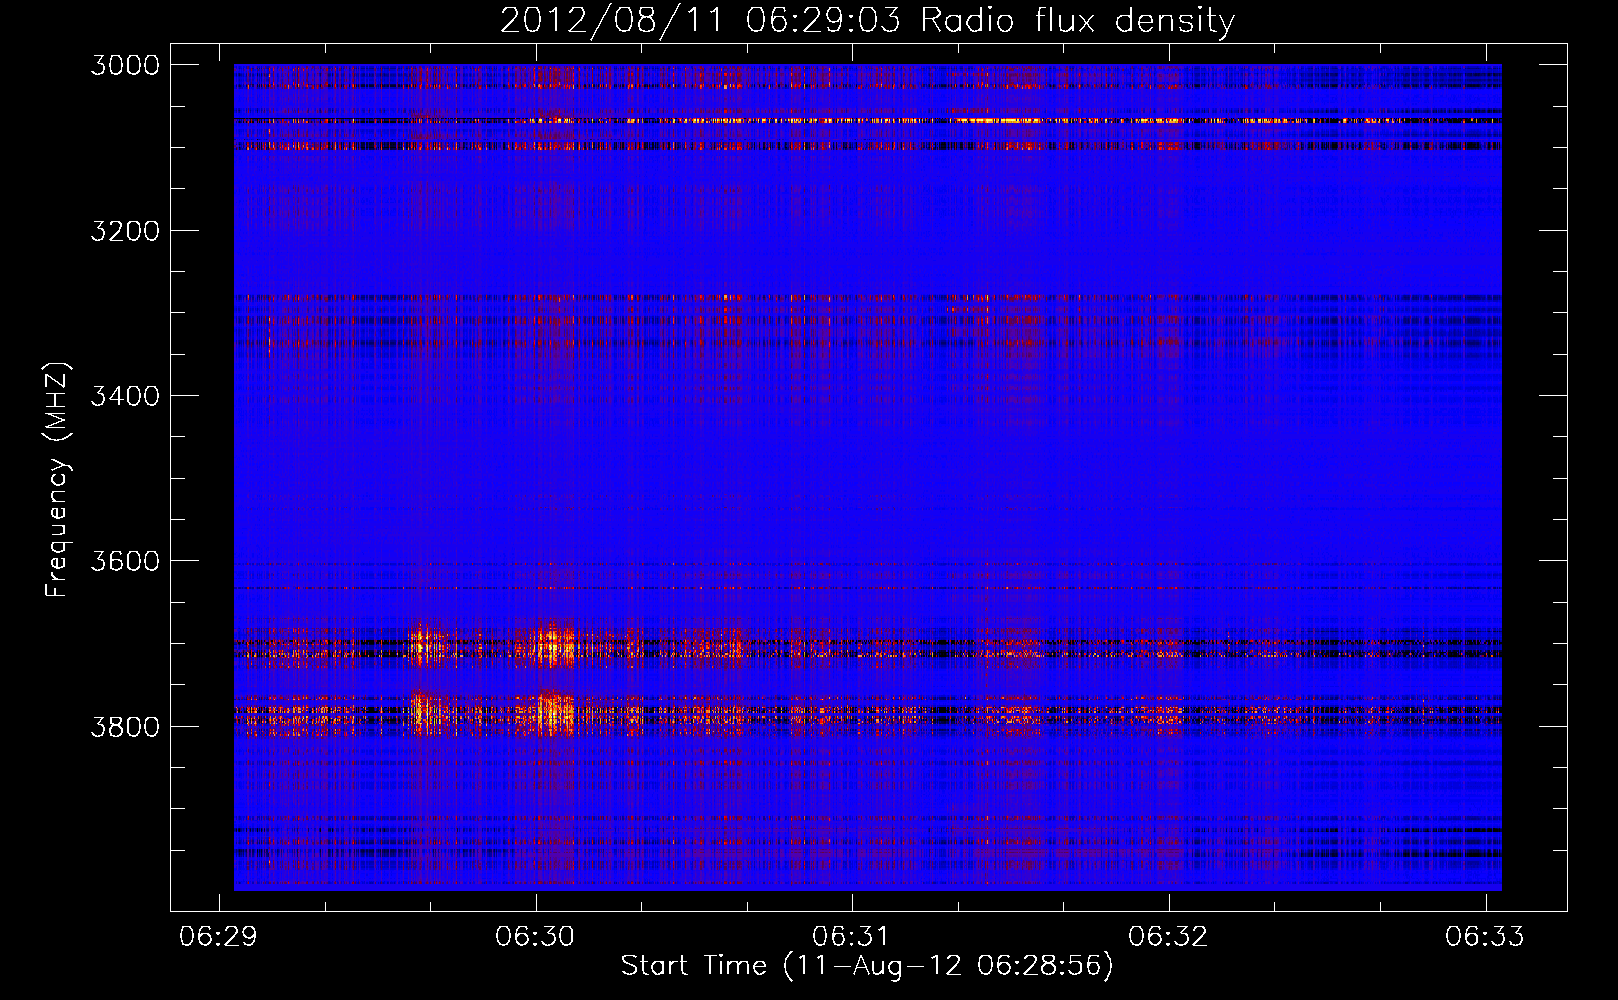1618x1000 pixels.
Task: Click the "Start Time (11-Aug-12 06:28:56)" axis label
Action: [867, 966]
